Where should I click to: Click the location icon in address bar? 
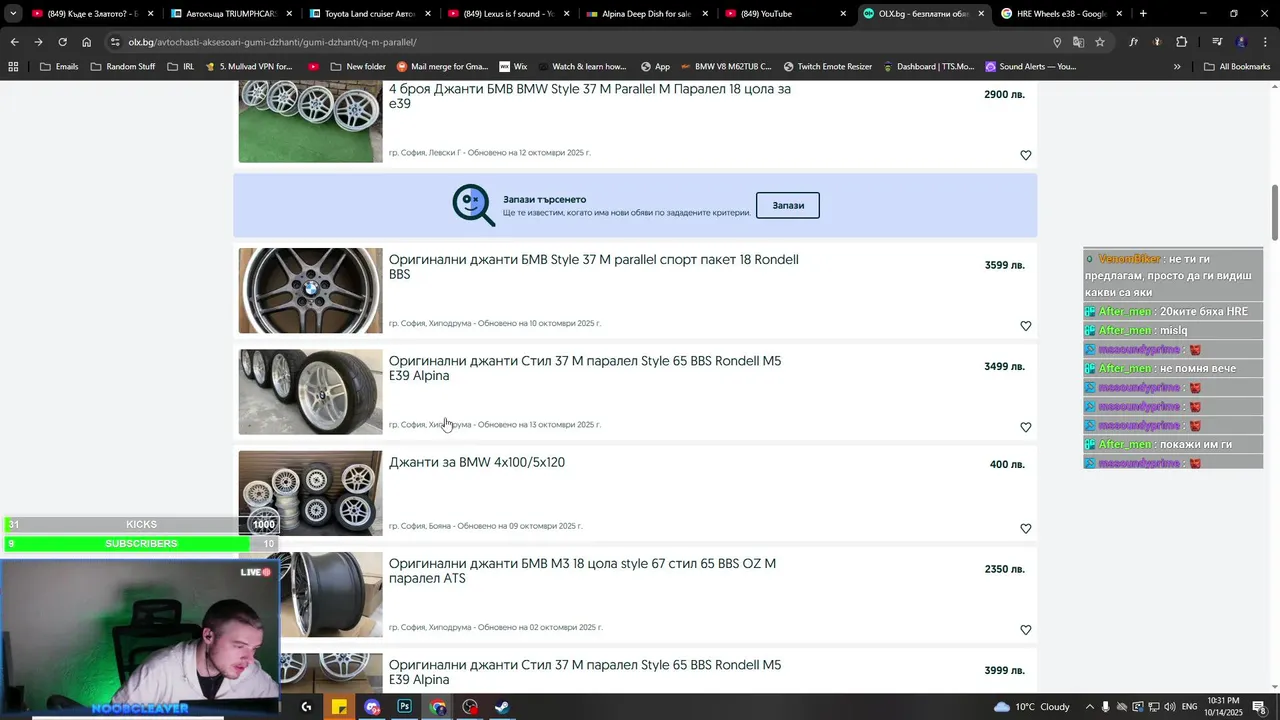pyautogui.click(x=1057, y=42)
